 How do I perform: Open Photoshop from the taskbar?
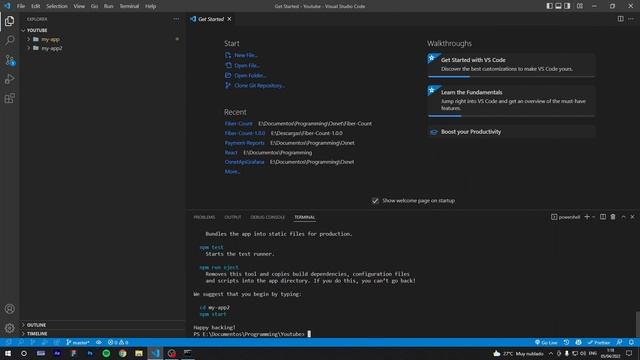(90, 353)
